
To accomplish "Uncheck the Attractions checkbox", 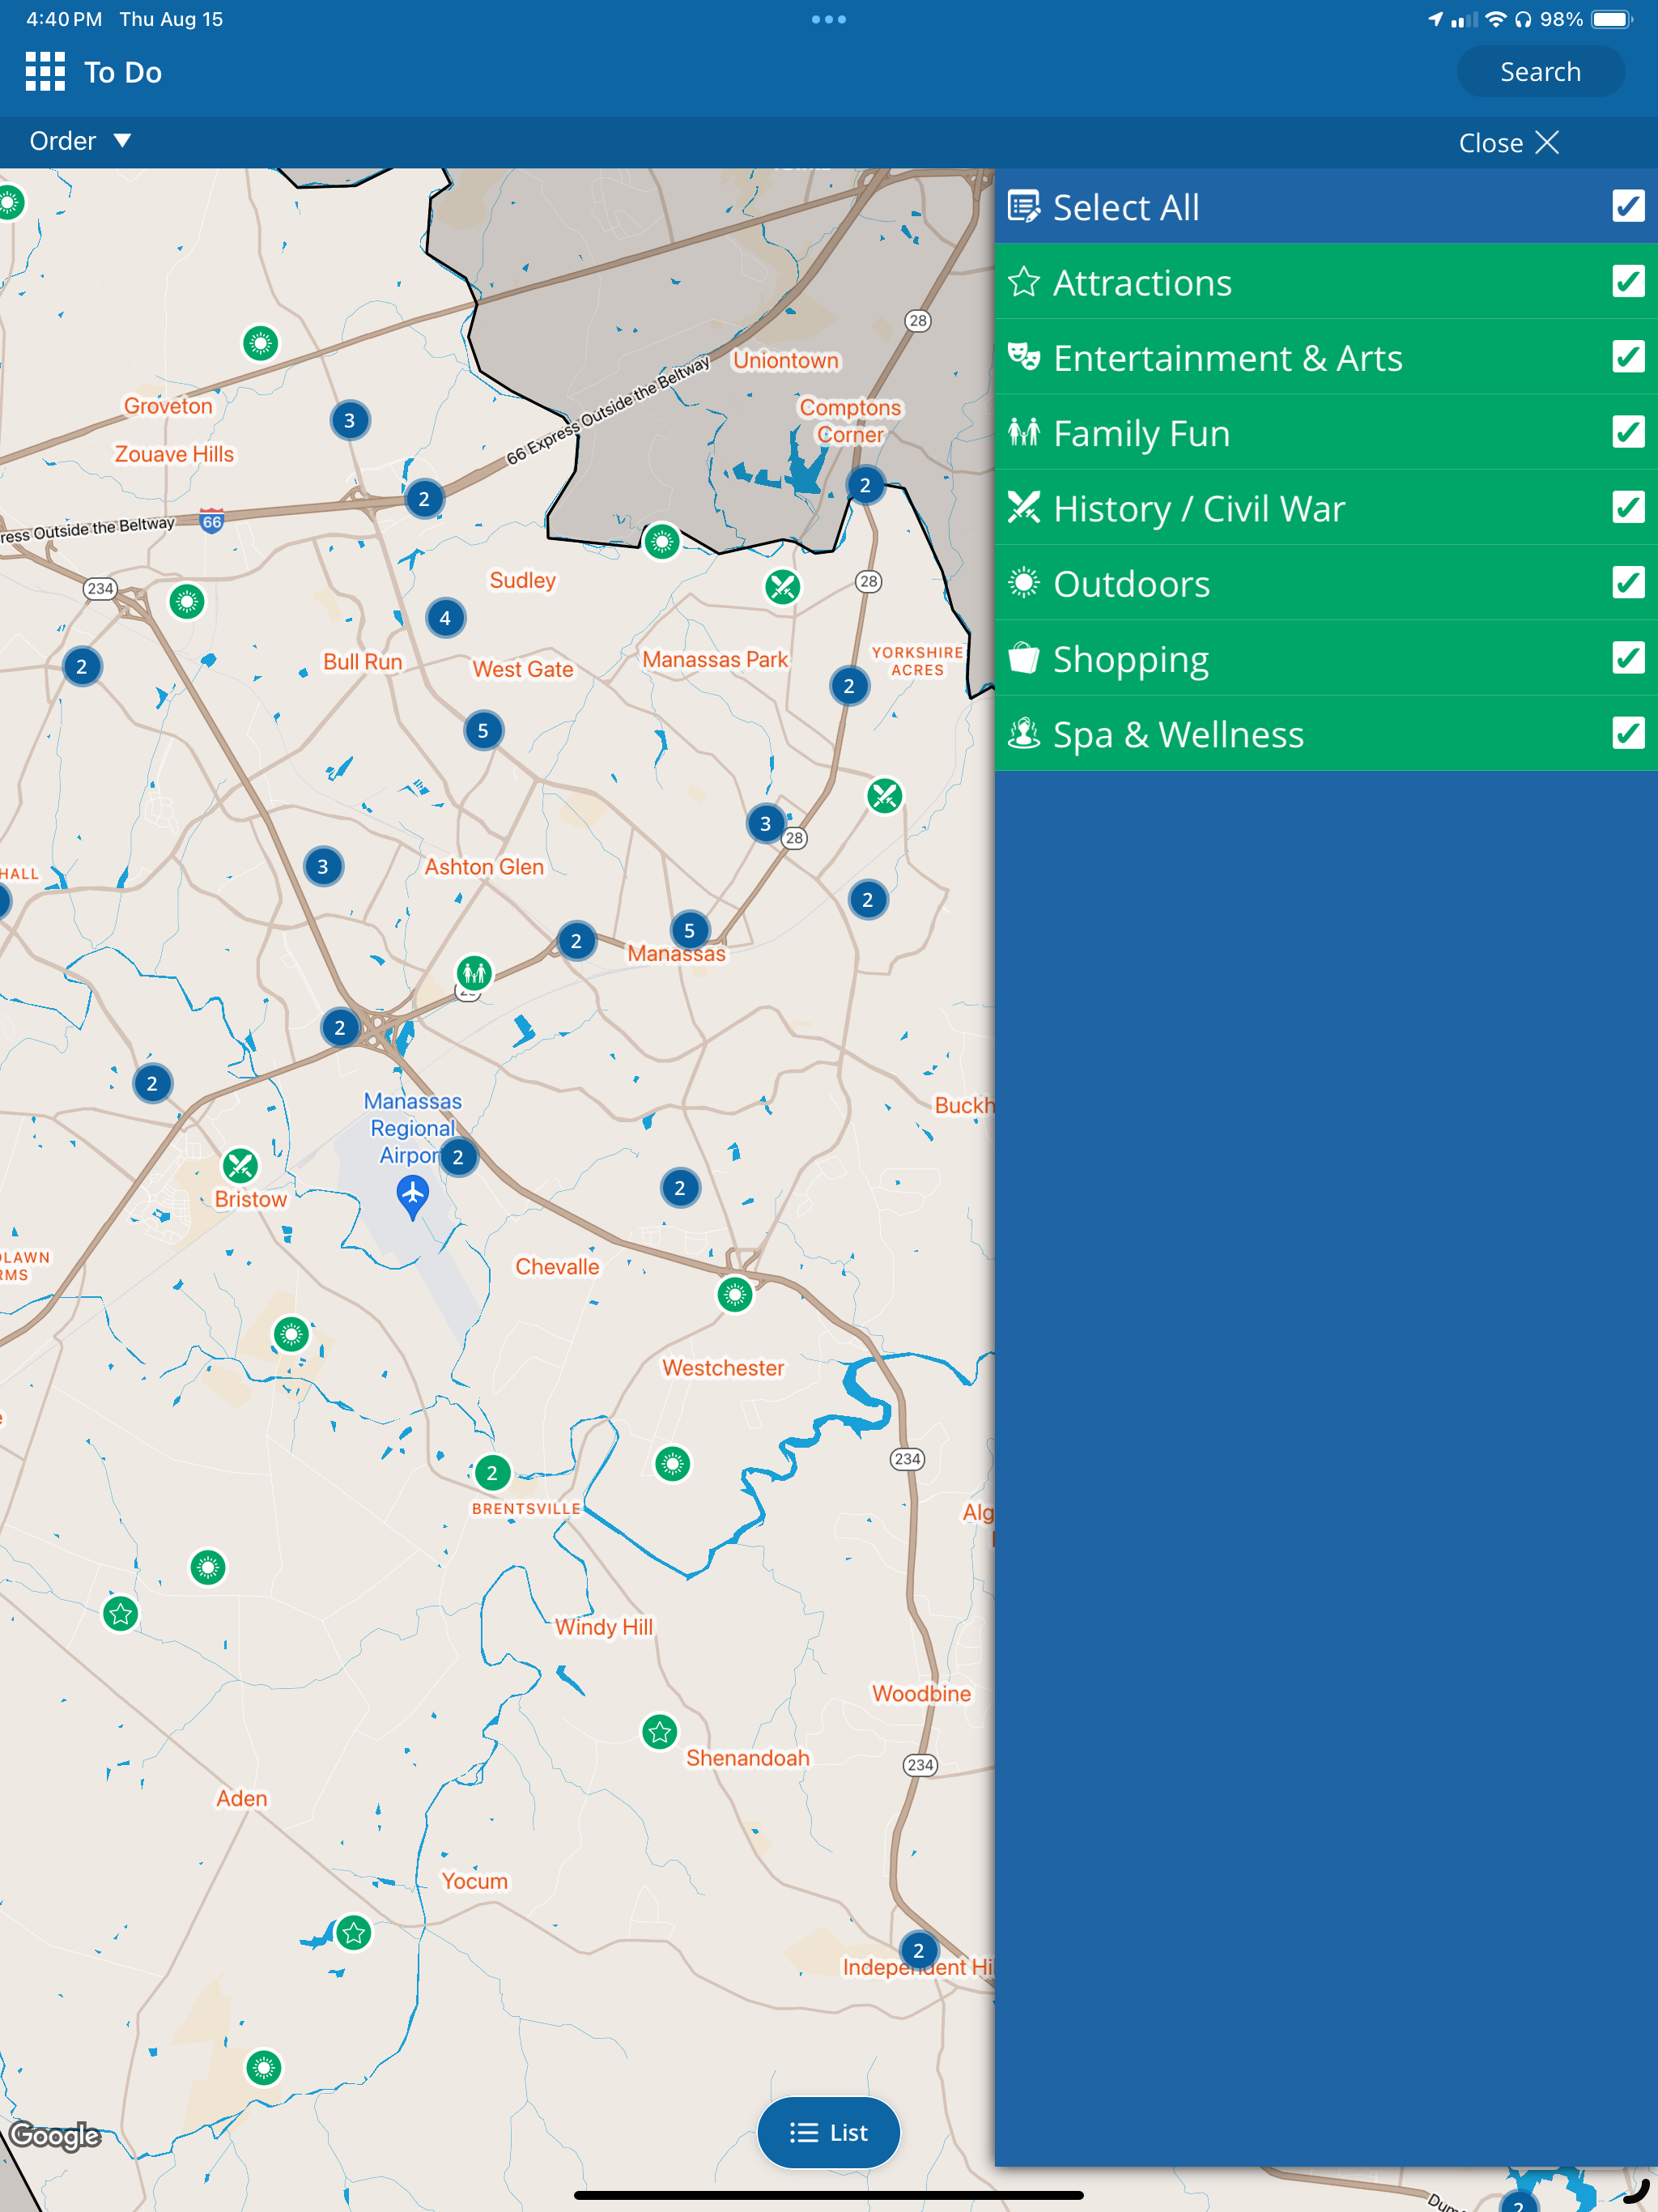I will coord(1628,282).
